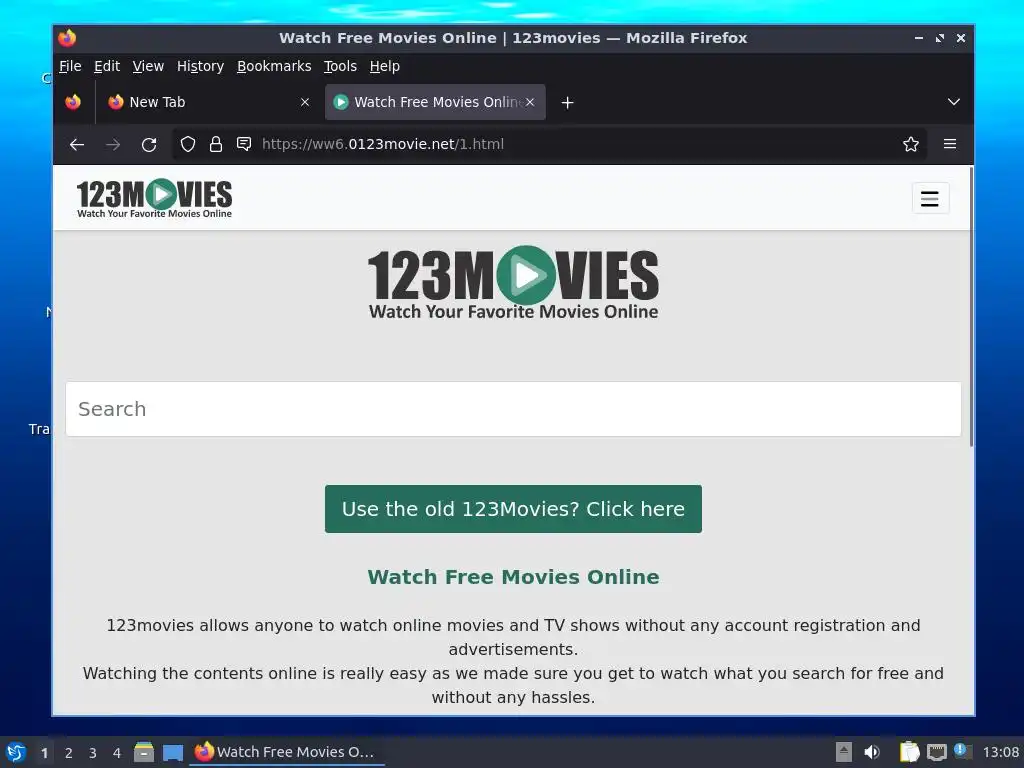View site security padlock info
Viewport: 1024px width, 768px height.
coord(216,144)
